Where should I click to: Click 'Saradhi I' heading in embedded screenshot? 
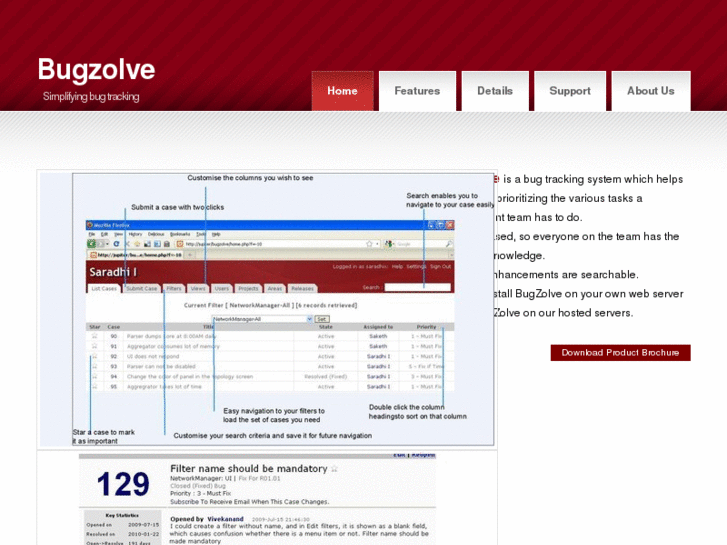113,272
